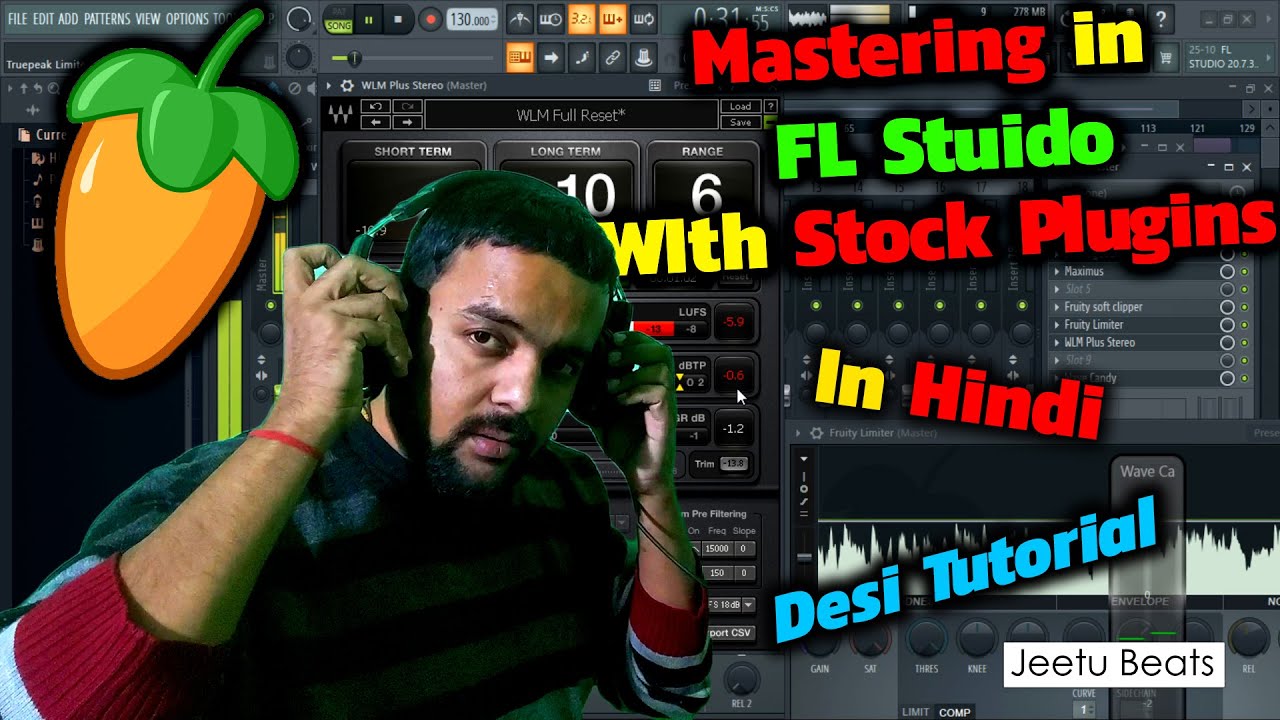Click the Trim -13.8 value field
Screen dimensions: 1280x720
click(x=734, y=463)
